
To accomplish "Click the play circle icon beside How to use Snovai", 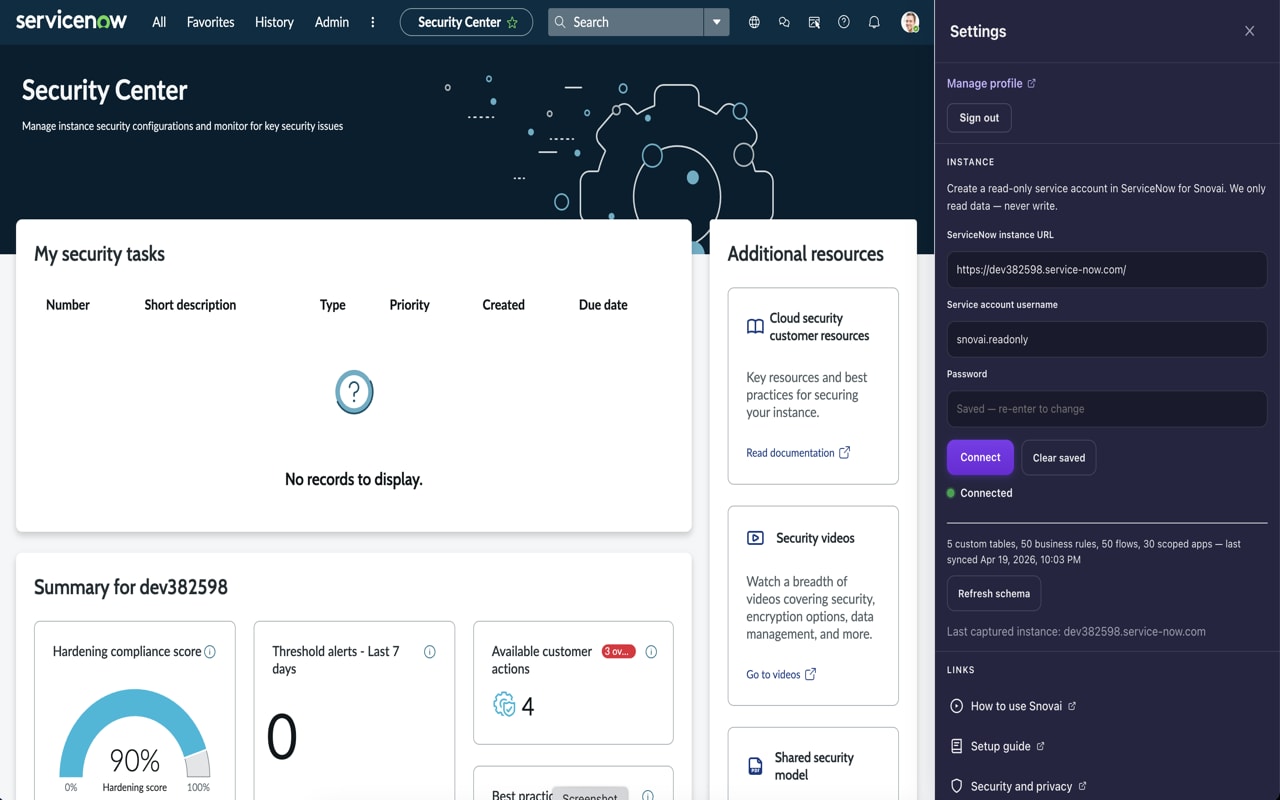I will pos(956,706).
